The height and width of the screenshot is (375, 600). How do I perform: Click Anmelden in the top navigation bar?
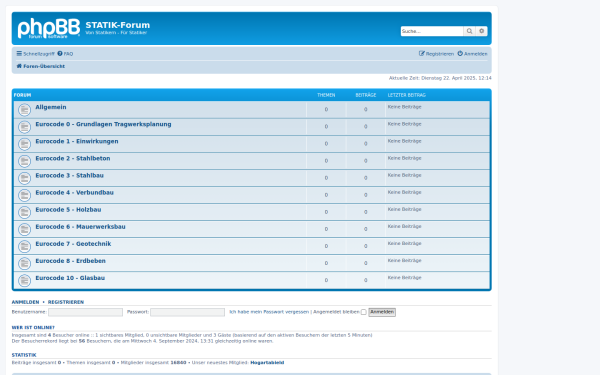point(473,54)
